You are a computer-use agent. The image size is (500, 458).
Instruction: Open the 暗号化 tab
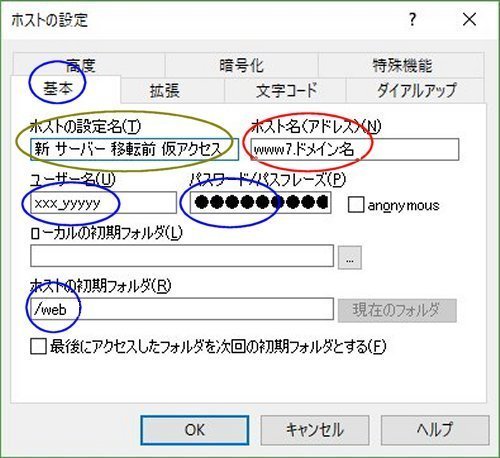tap(242, 65)
